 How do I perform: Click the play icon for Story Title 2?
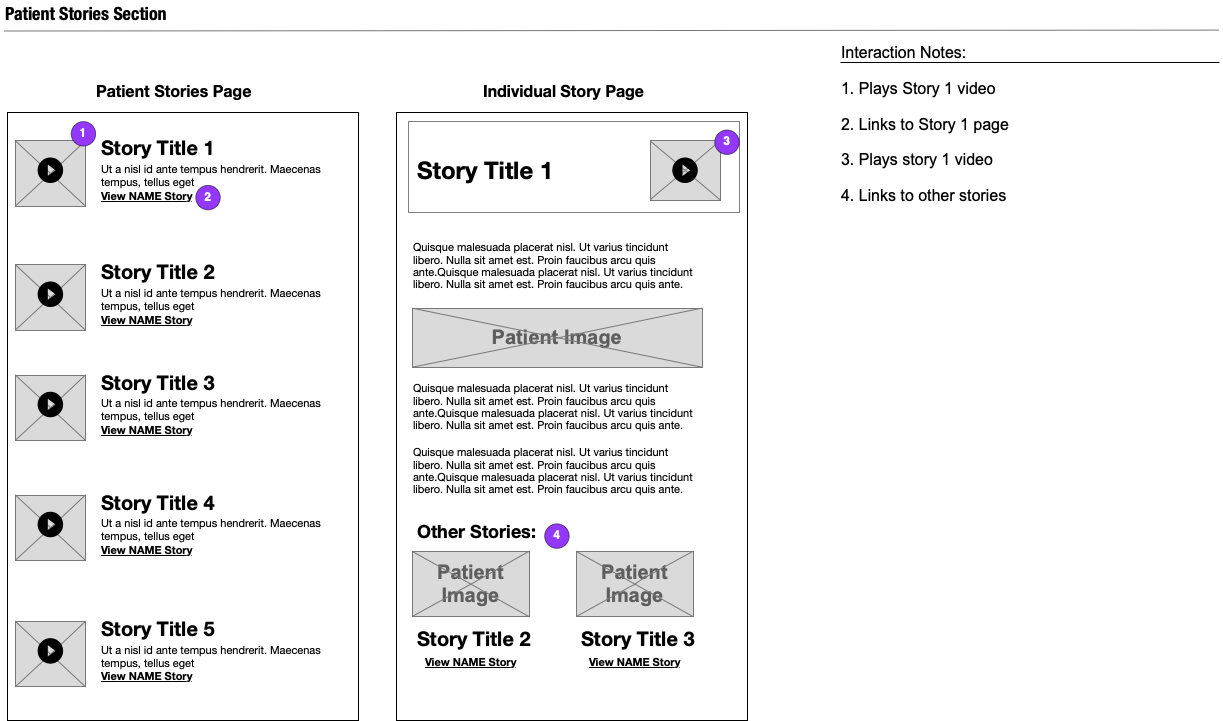[x=50, y=296]
